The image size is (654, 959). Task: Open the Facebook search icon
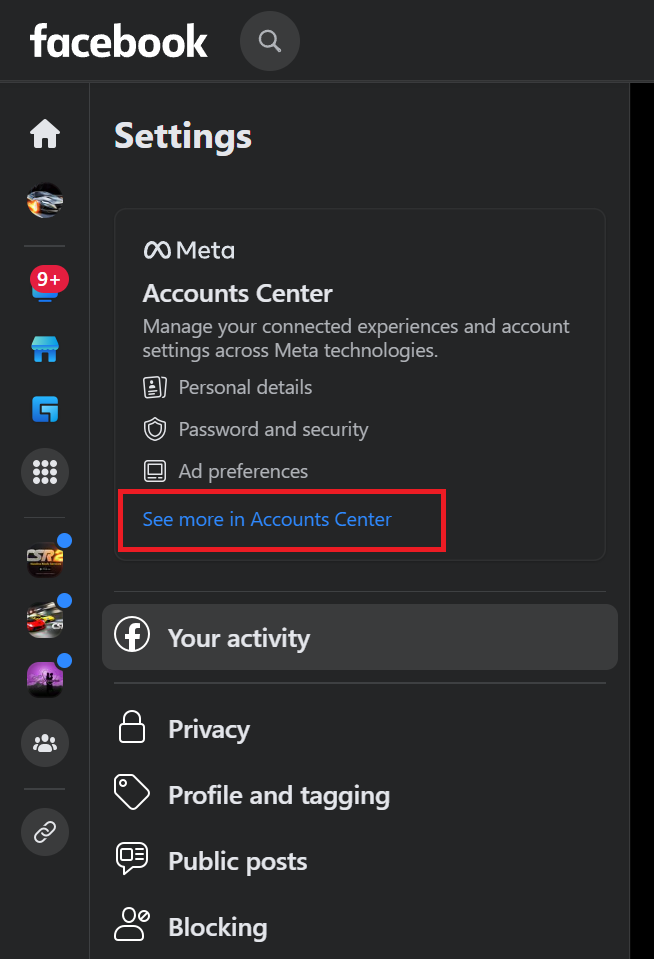pyautogui.click(x=270, y=41)
